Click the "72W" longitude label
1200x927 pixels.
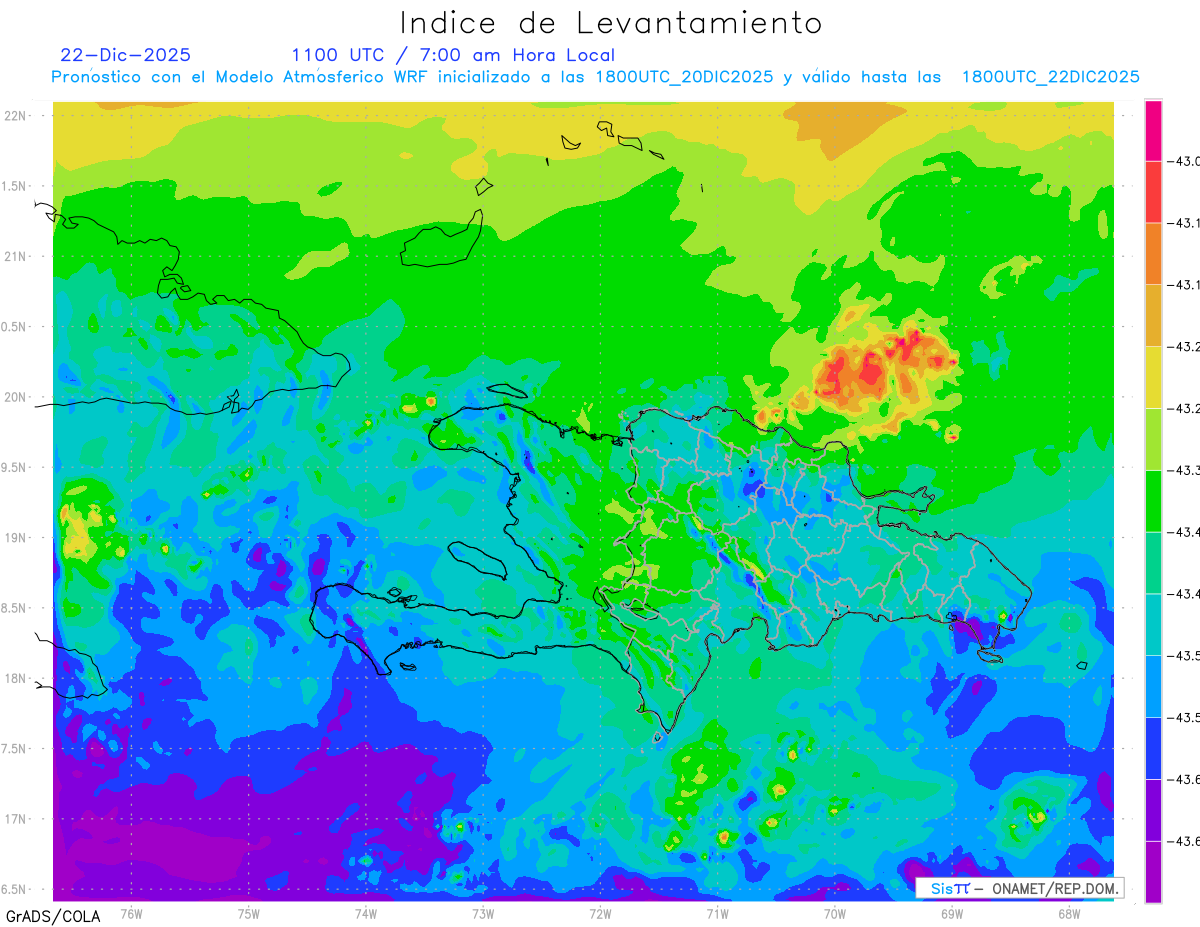coord(600,913)
